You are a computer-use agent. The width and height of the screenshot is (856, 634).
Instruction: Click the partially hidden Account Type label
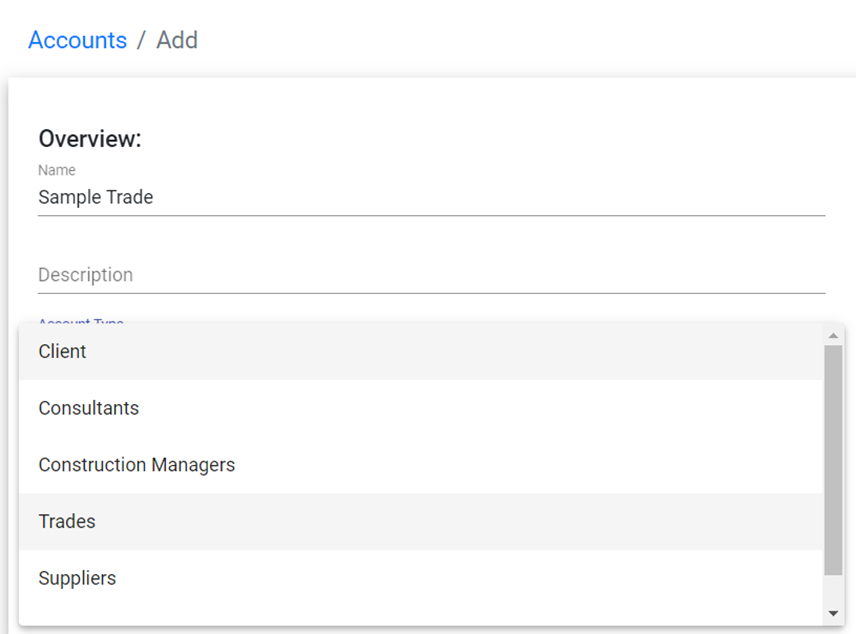pos(80,322)
